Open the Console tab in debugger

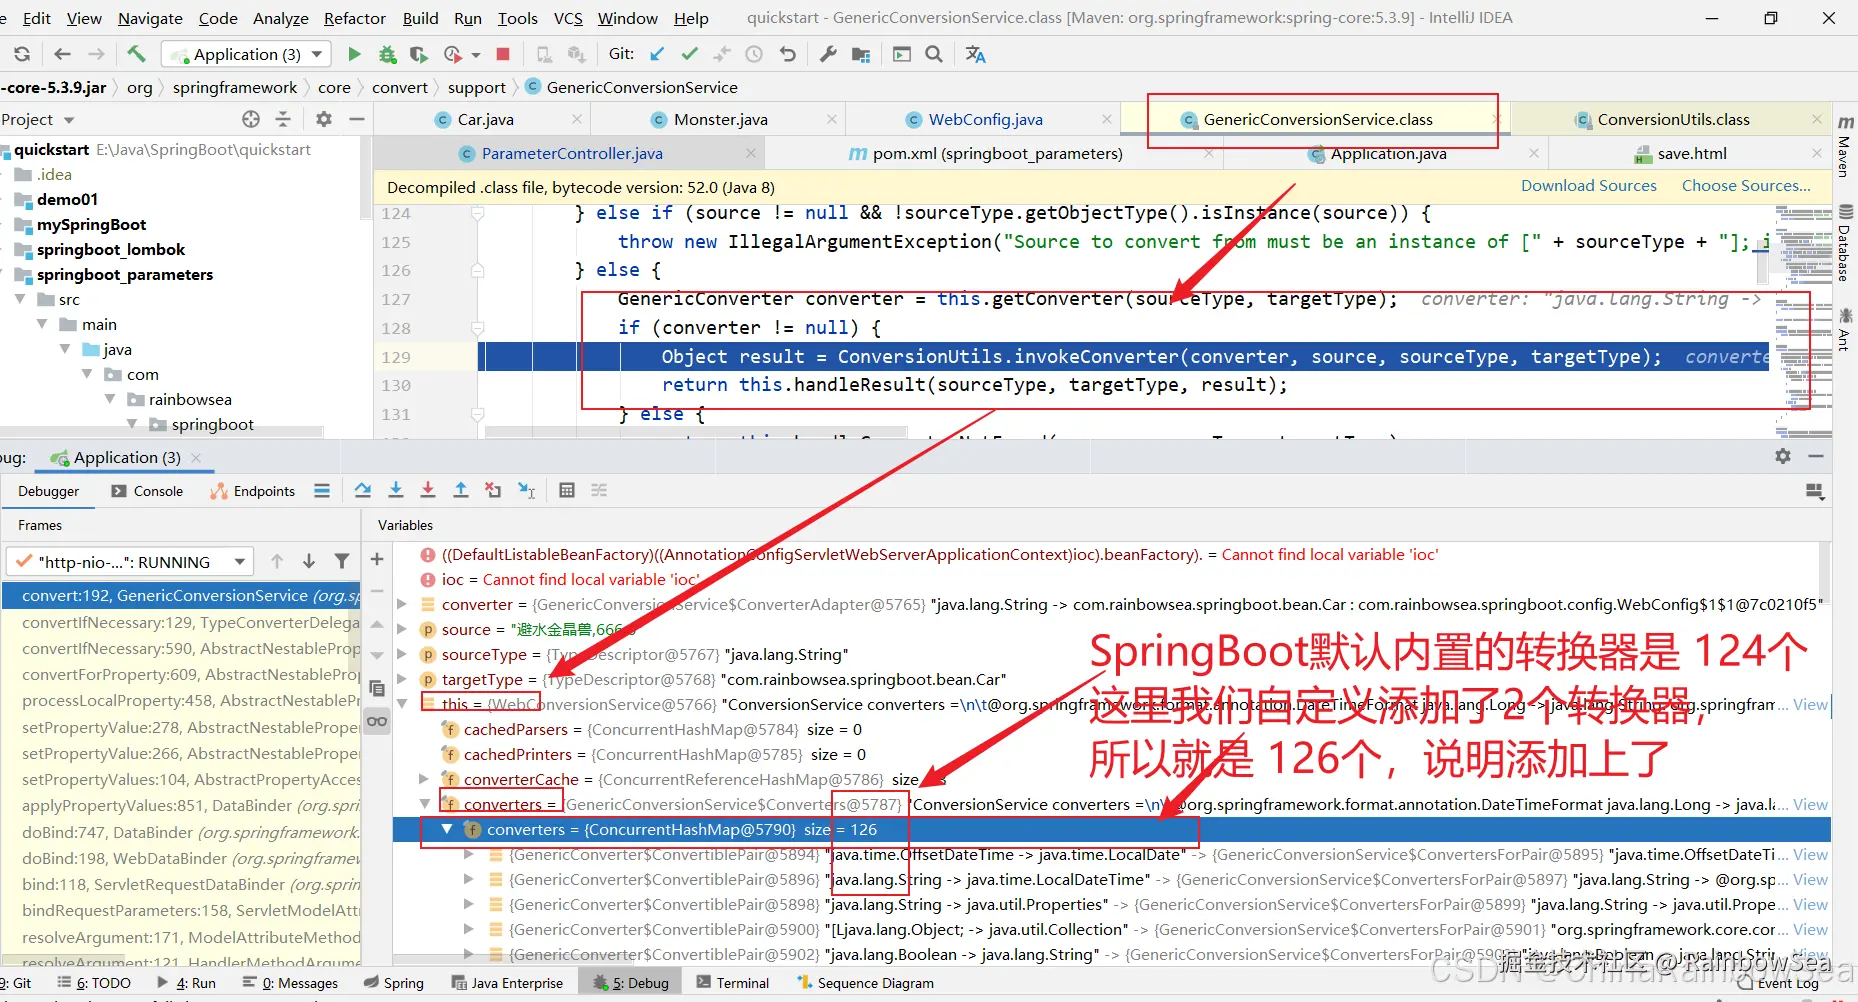(147, 491)
